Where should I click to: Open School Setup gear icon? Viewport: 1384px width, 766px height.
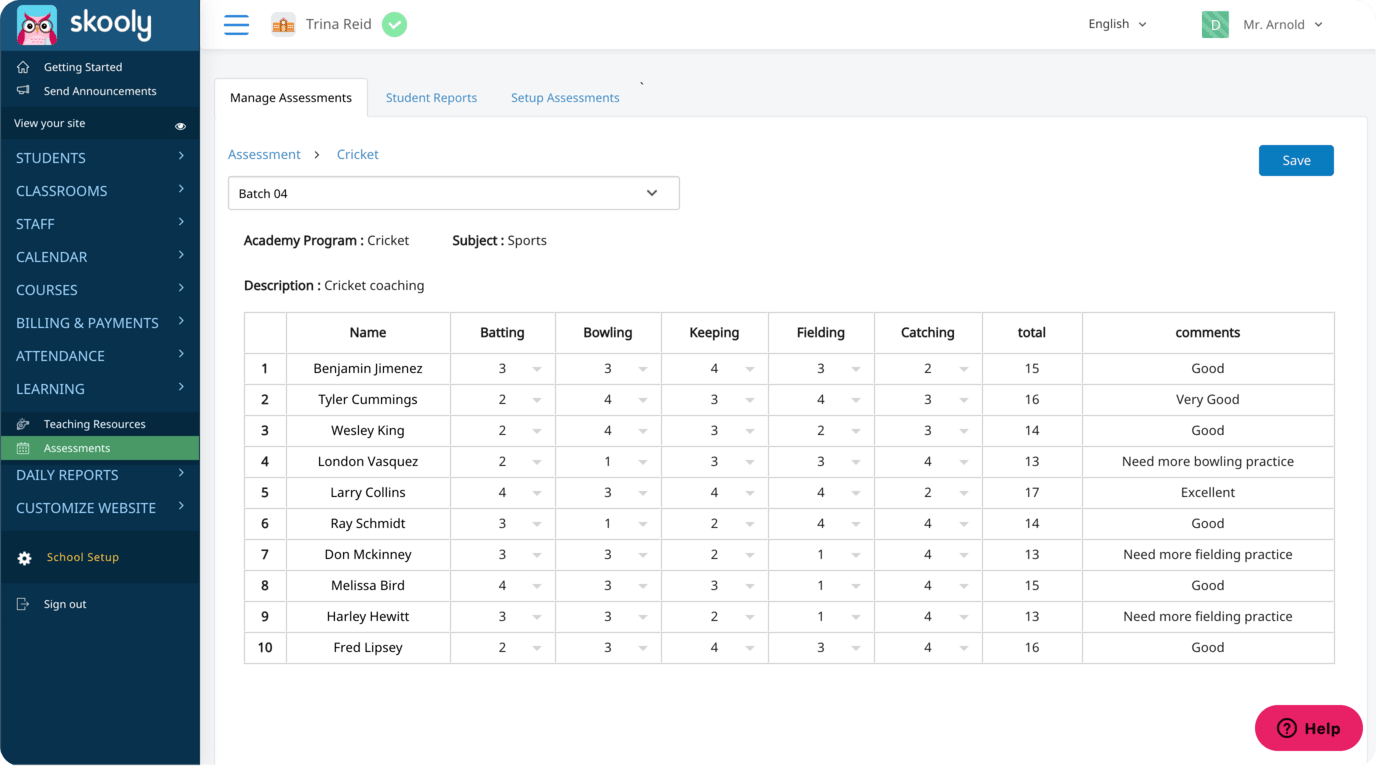click(24, 558)
